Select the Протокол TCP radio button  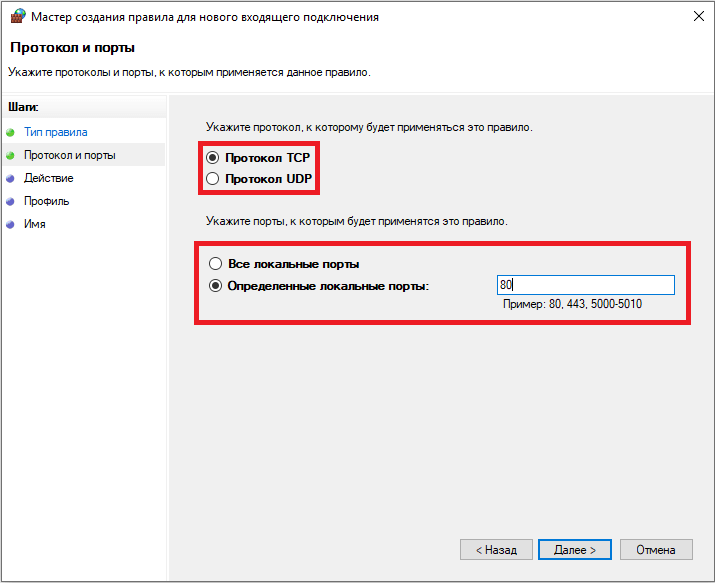(x=212, y=158)
